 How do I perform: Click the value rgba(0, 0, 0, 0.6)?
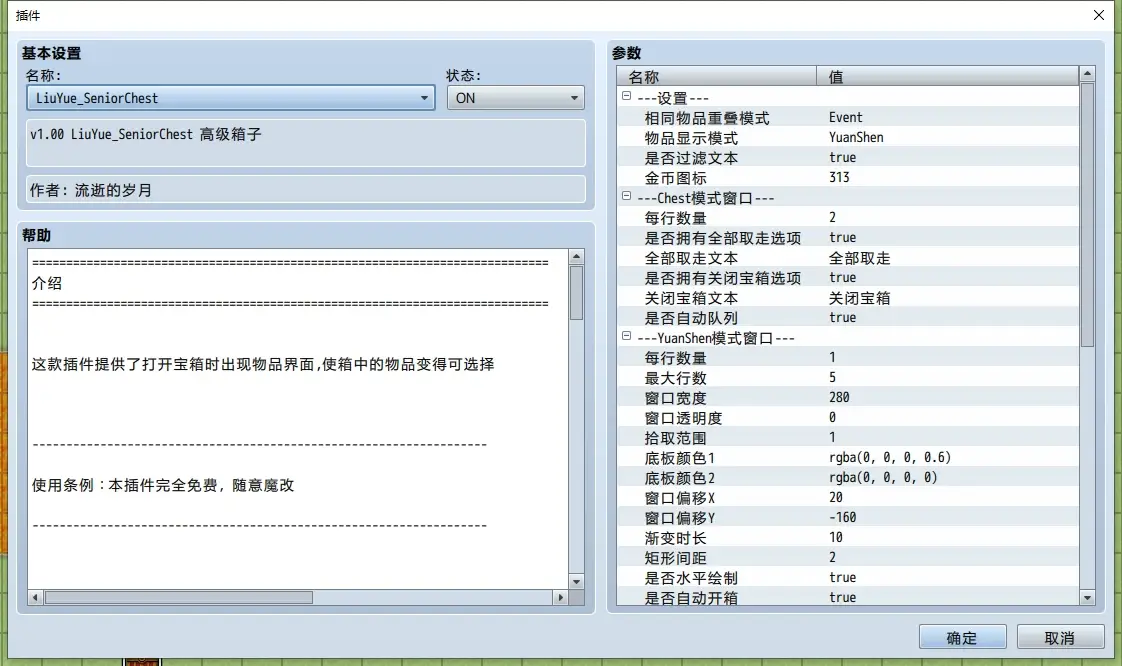tap(890, 457)
